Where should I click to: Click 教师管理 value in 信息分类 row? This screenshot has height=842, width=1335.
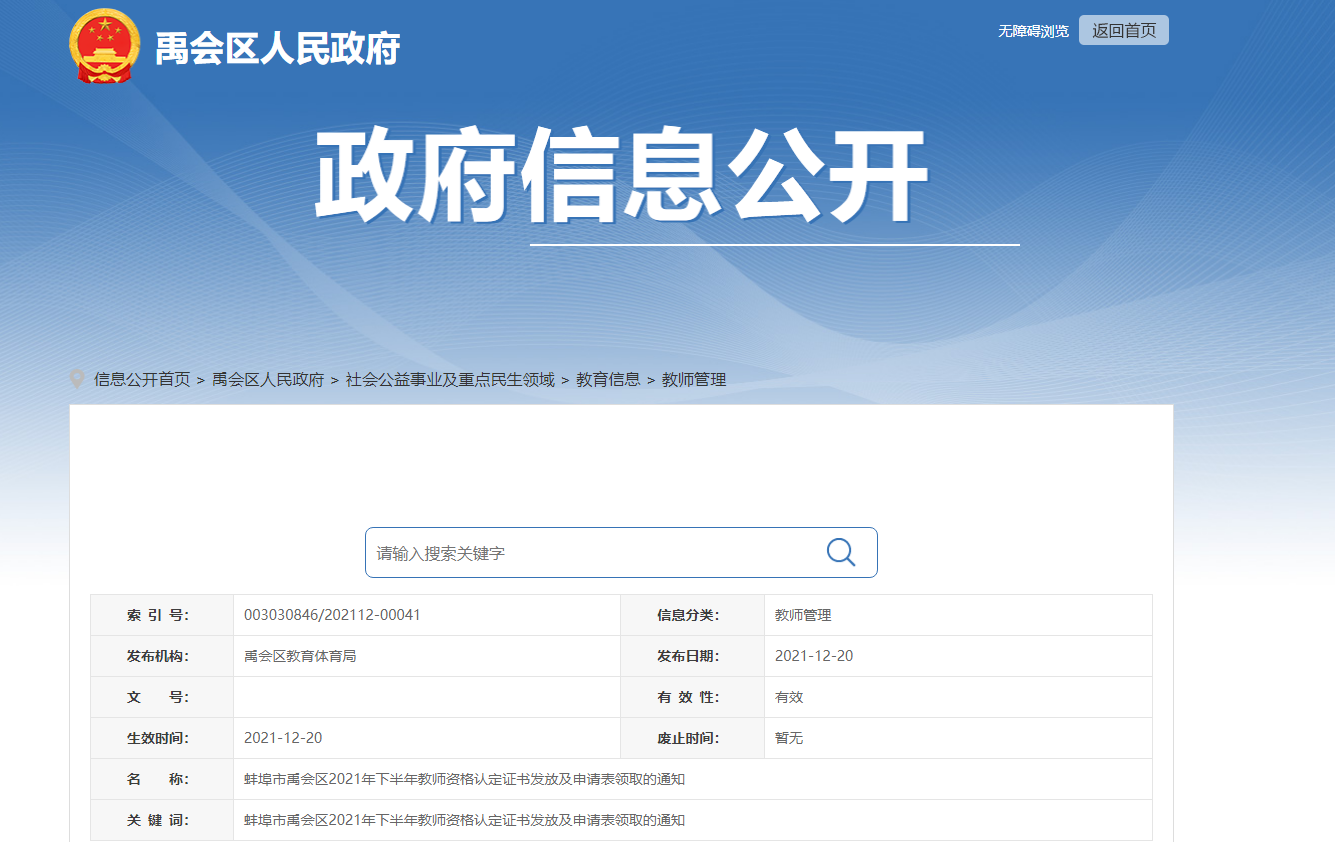(803, 615)
